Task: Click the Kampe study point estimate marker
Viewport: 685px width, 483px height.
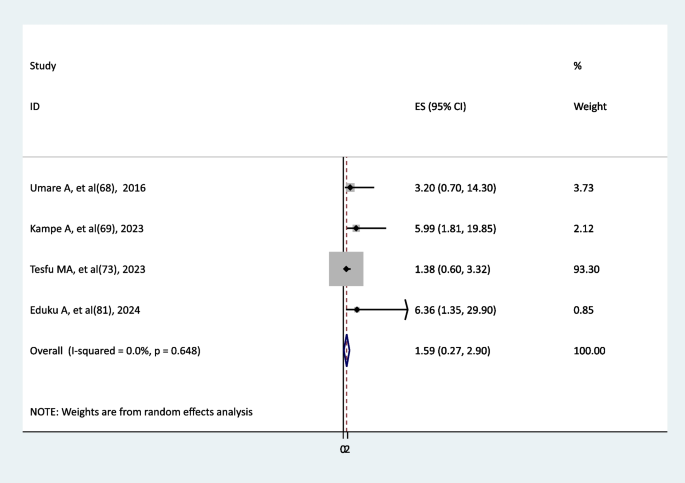Action: pyautogui.click(x=356, y=228)
